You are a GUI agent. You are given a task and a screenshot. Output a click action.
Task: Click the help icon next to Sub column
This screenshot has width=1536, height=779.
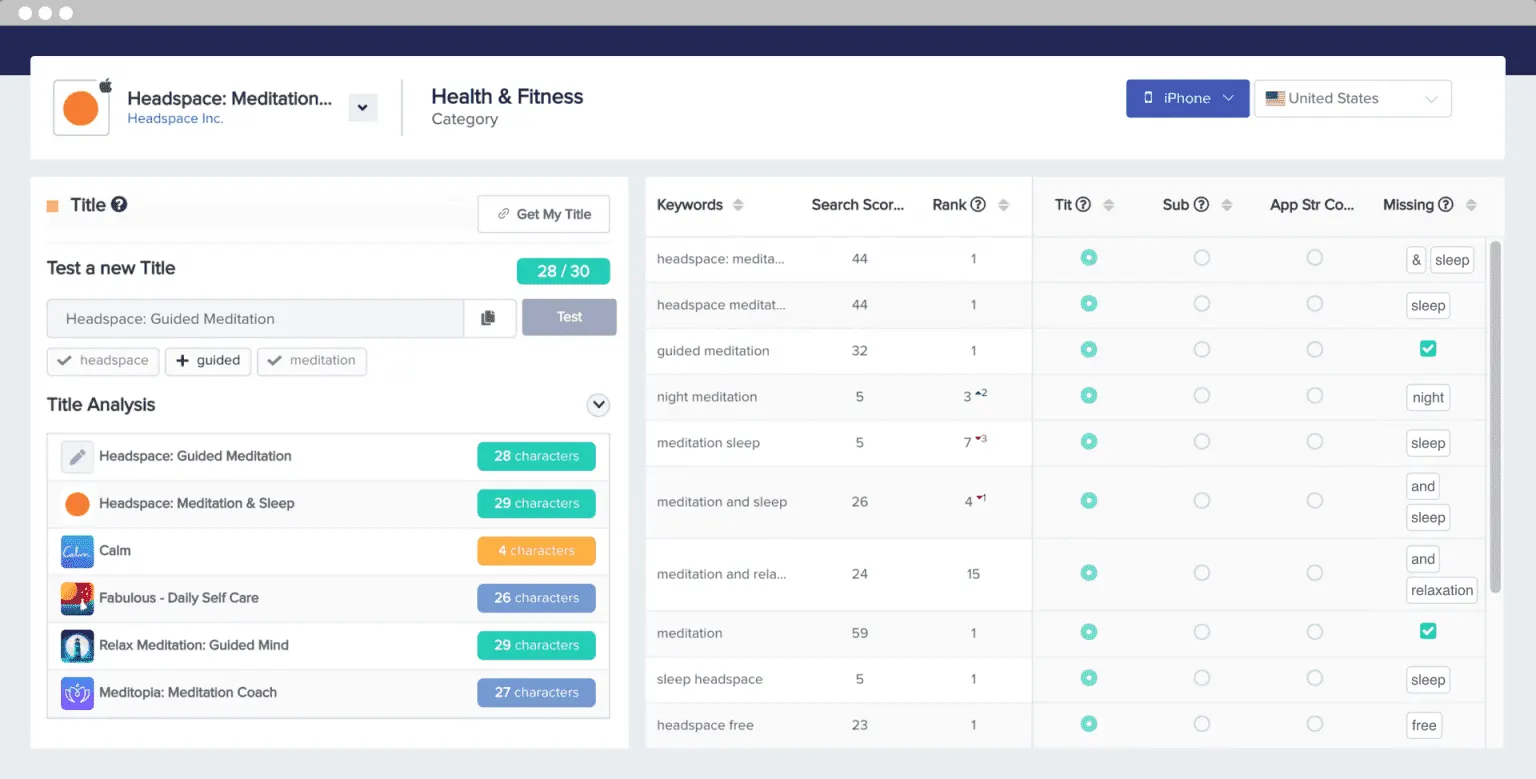pos(1201,205)
